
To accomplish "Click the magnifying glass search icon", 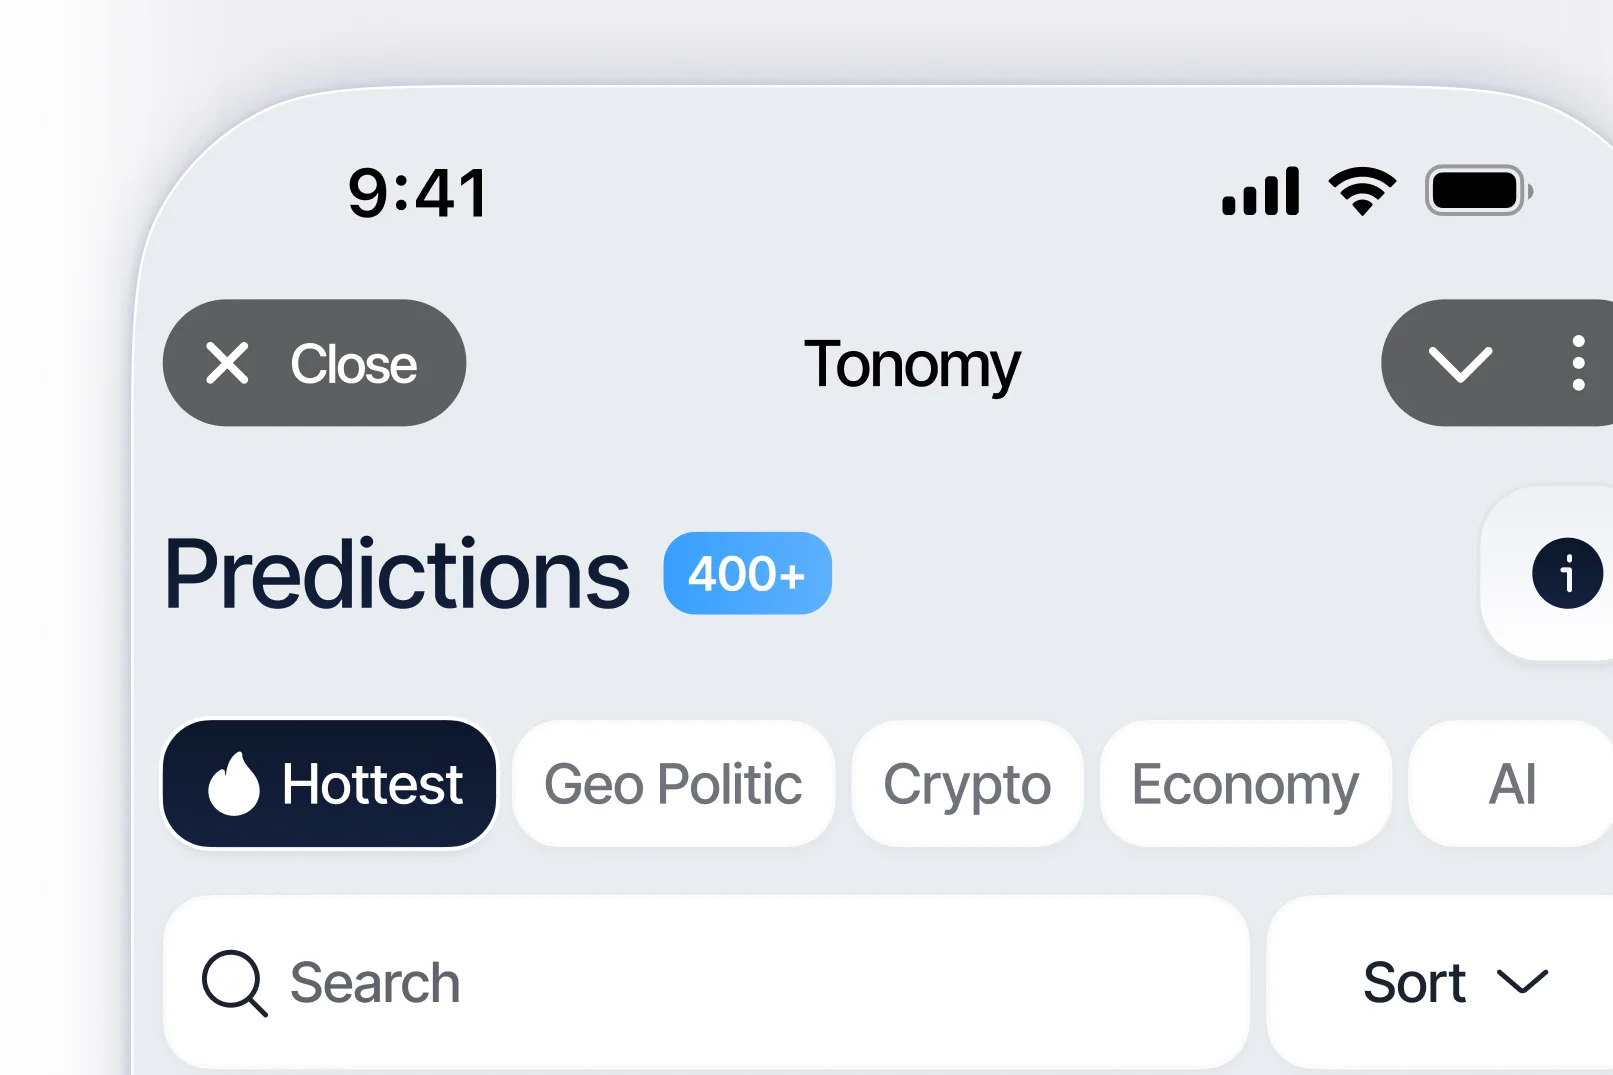I will pos(234,982).
